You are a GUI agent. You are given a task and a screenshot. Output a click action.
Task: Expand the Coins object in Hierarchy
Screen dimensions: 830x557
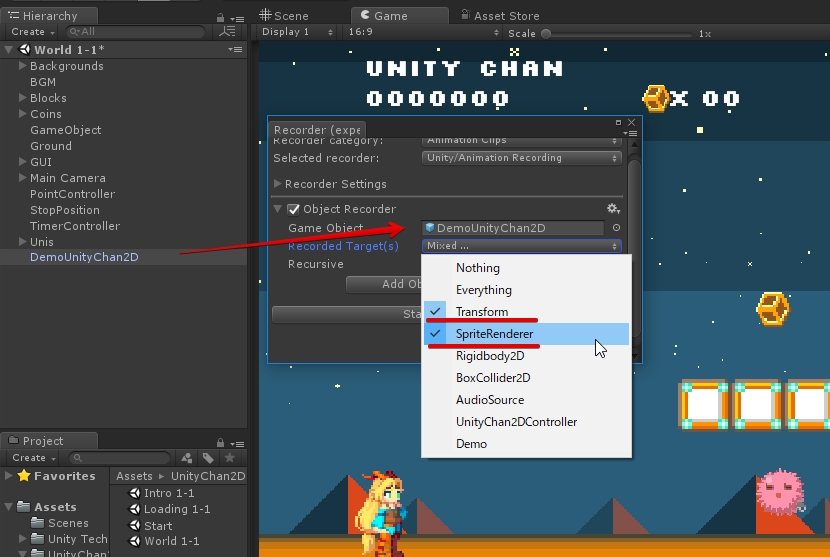click(22, 113)
